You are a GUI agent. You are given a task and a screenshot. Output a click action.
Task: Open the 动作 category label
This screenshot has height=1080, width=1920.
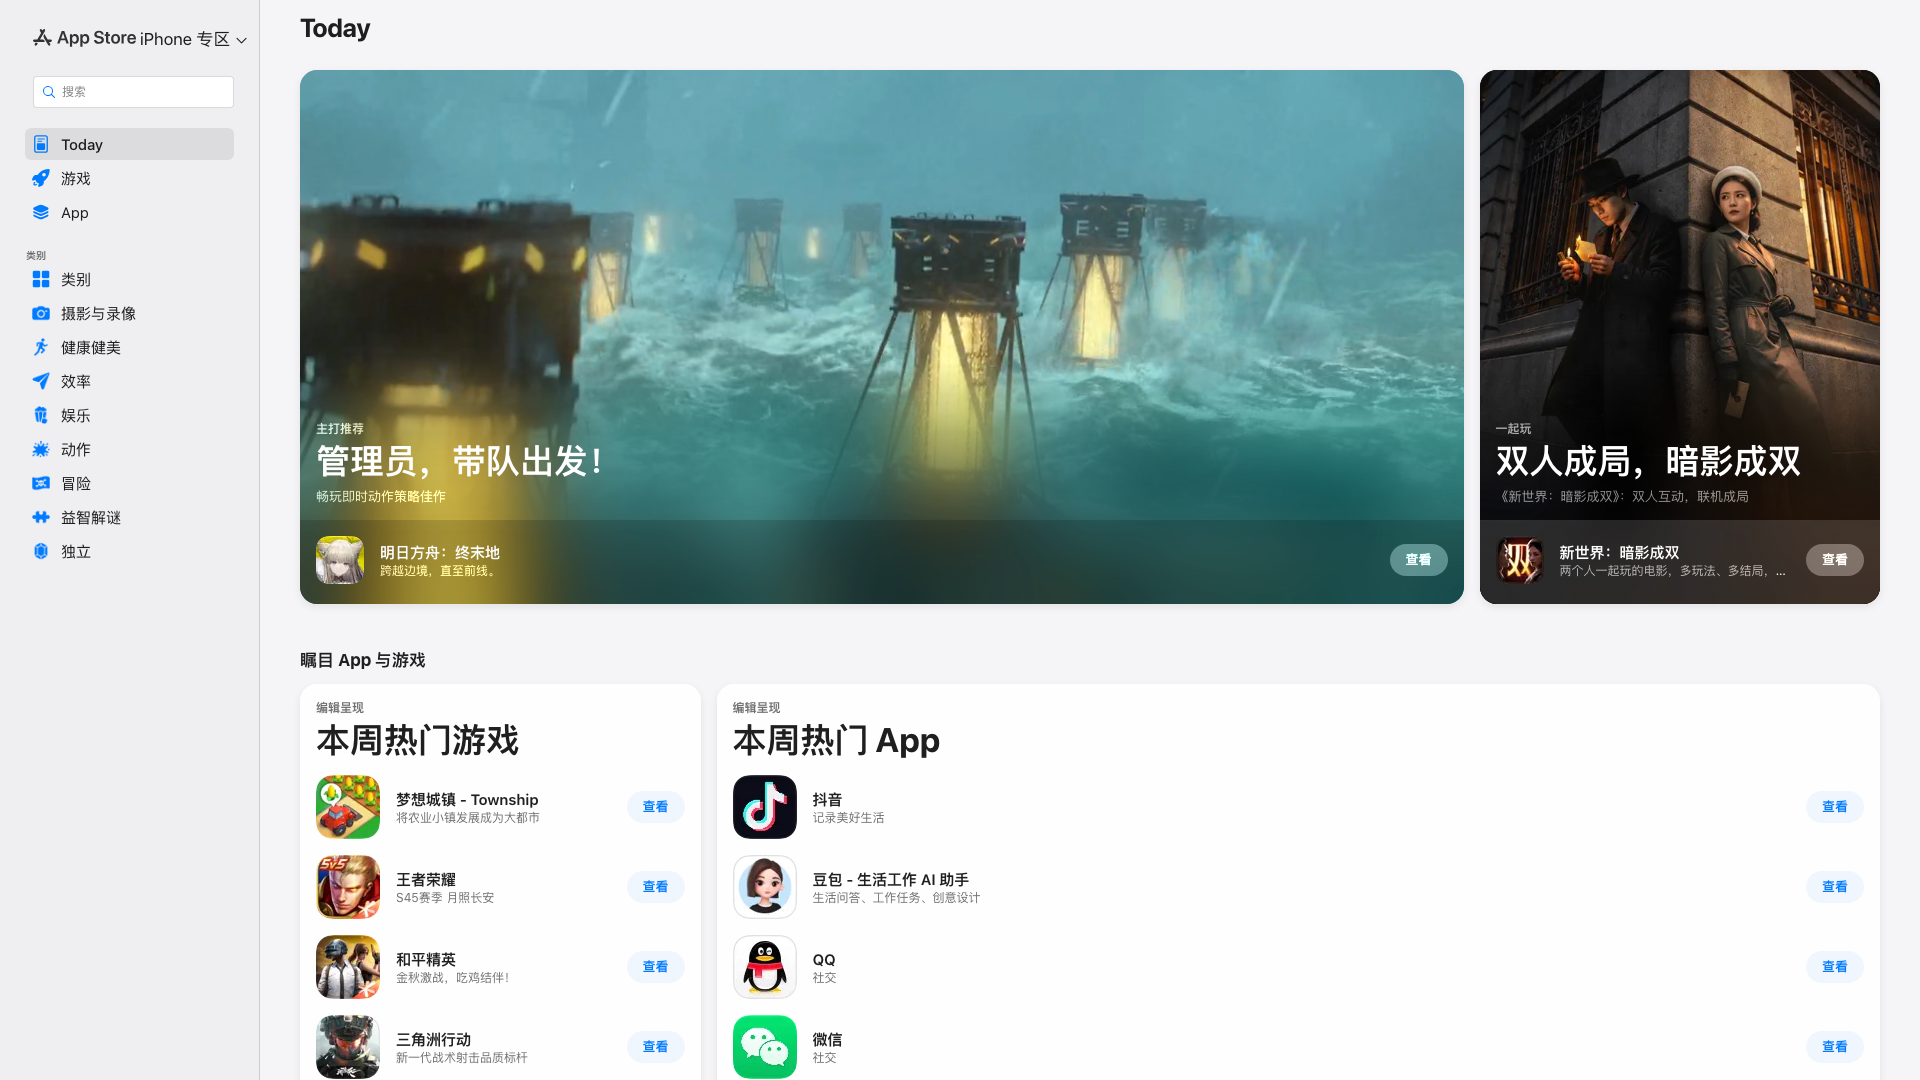coord(76,450)
